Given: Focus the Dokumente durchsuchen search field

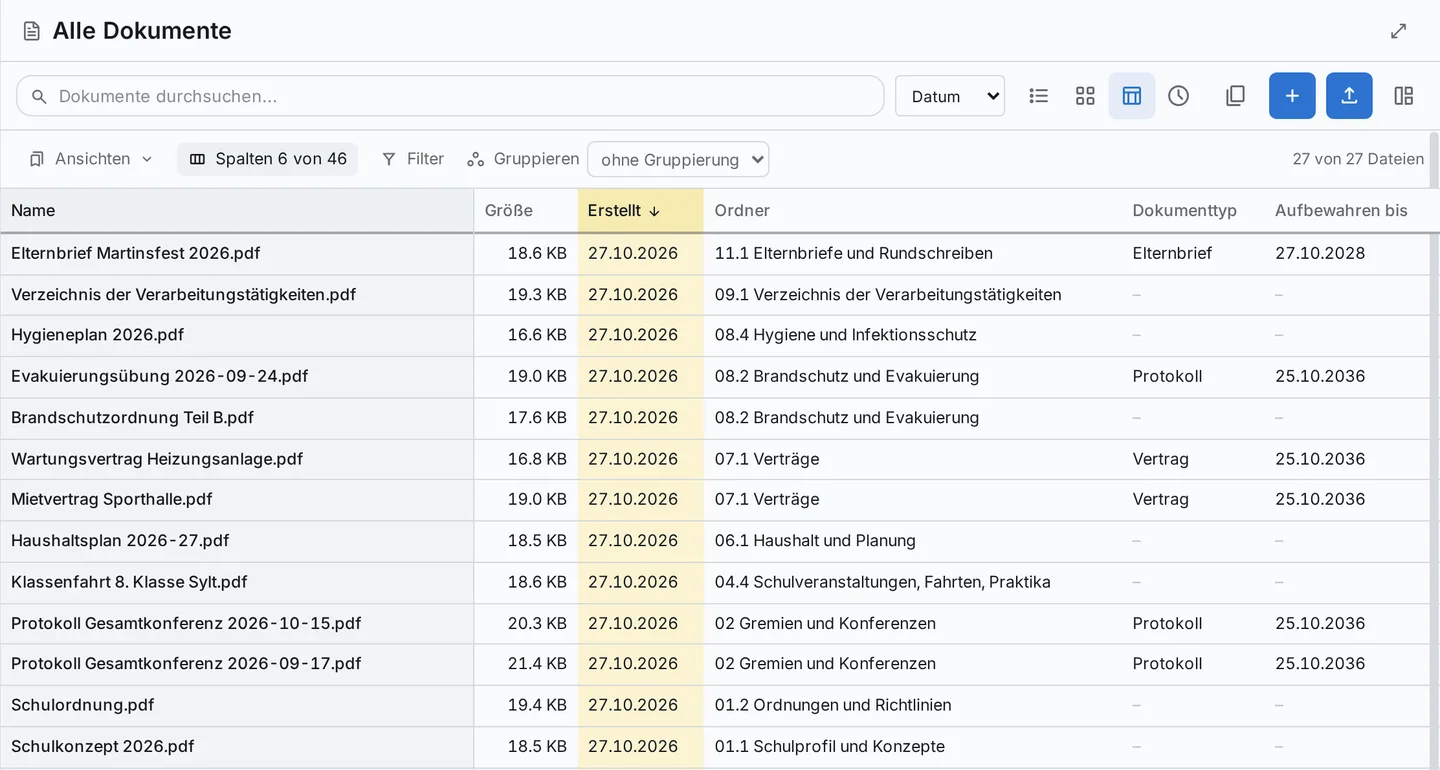Looking at the screenshot, I should 450,96.
